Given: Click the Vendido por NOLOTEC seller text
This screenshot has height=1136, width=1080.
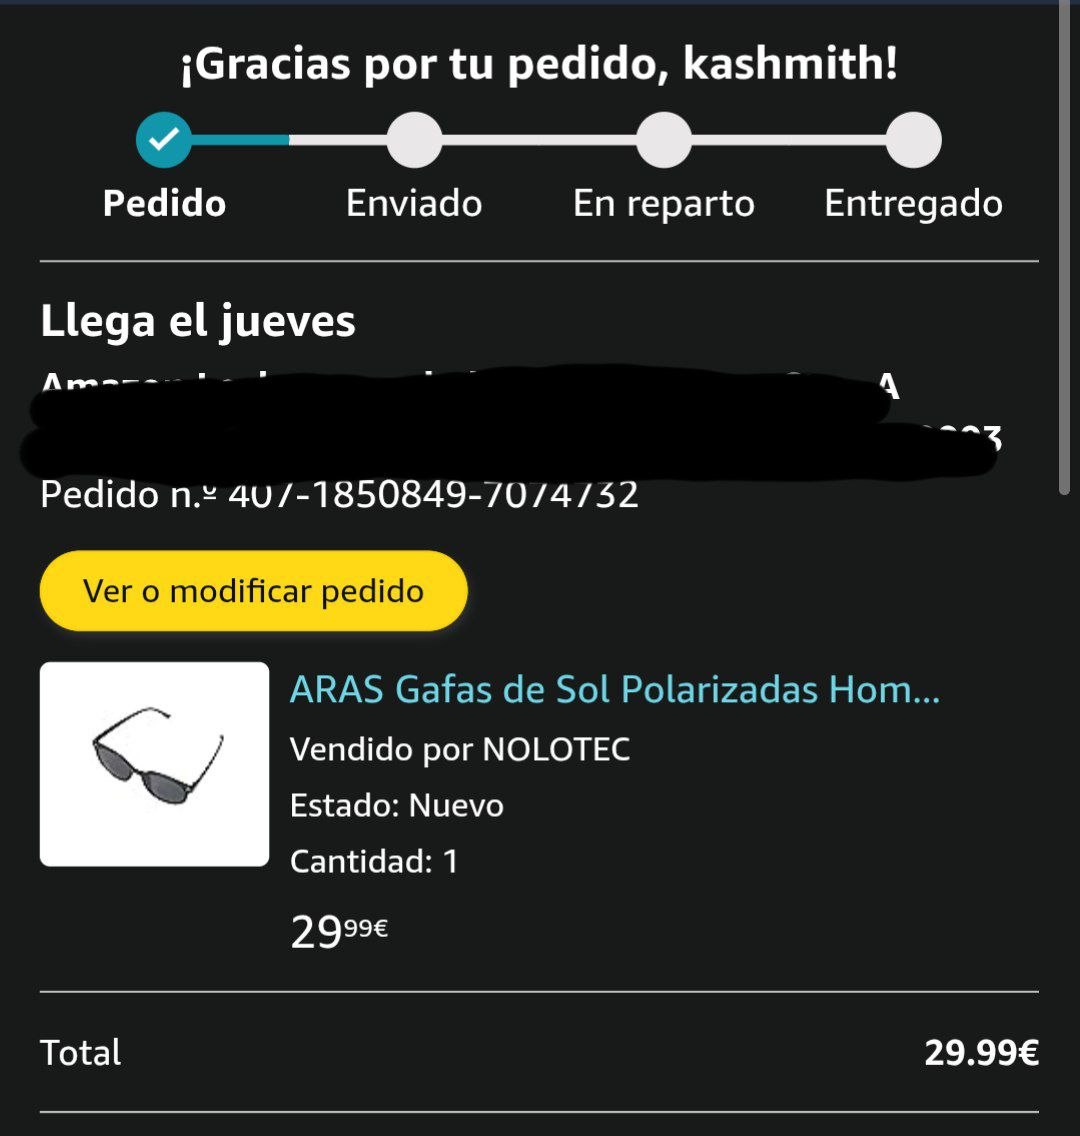Looking at the screenshot, I should 460,749.
